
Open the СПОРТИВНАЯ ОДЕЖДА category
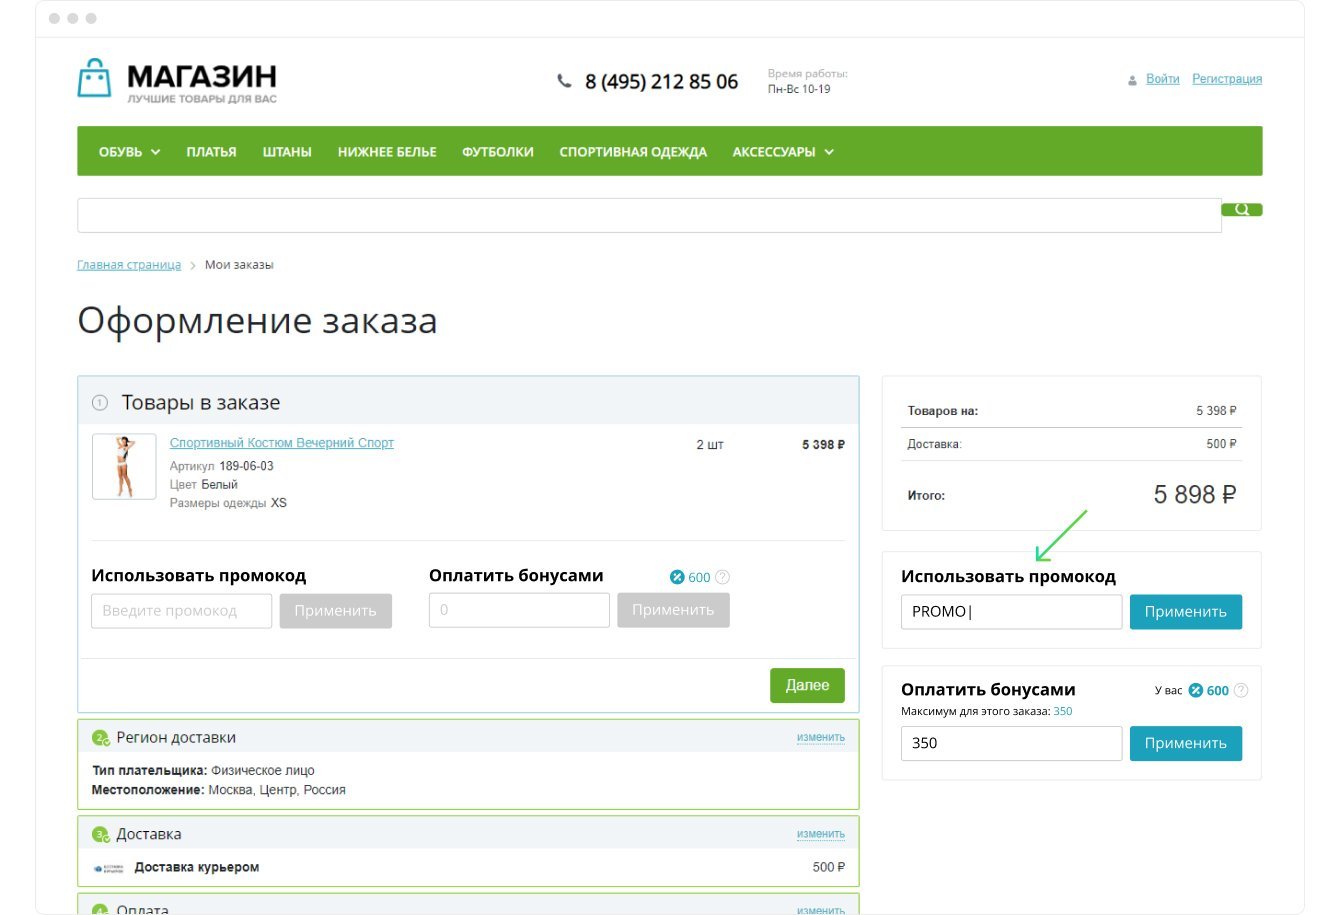point(633,152)
